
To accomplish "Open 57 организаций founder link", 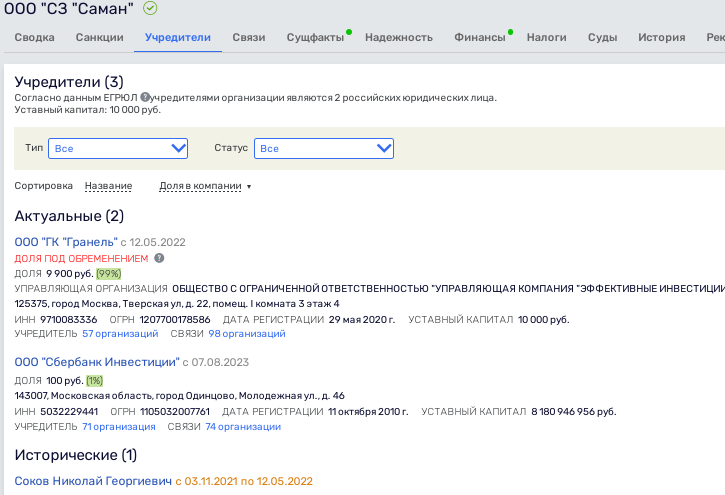I will 120,334.
